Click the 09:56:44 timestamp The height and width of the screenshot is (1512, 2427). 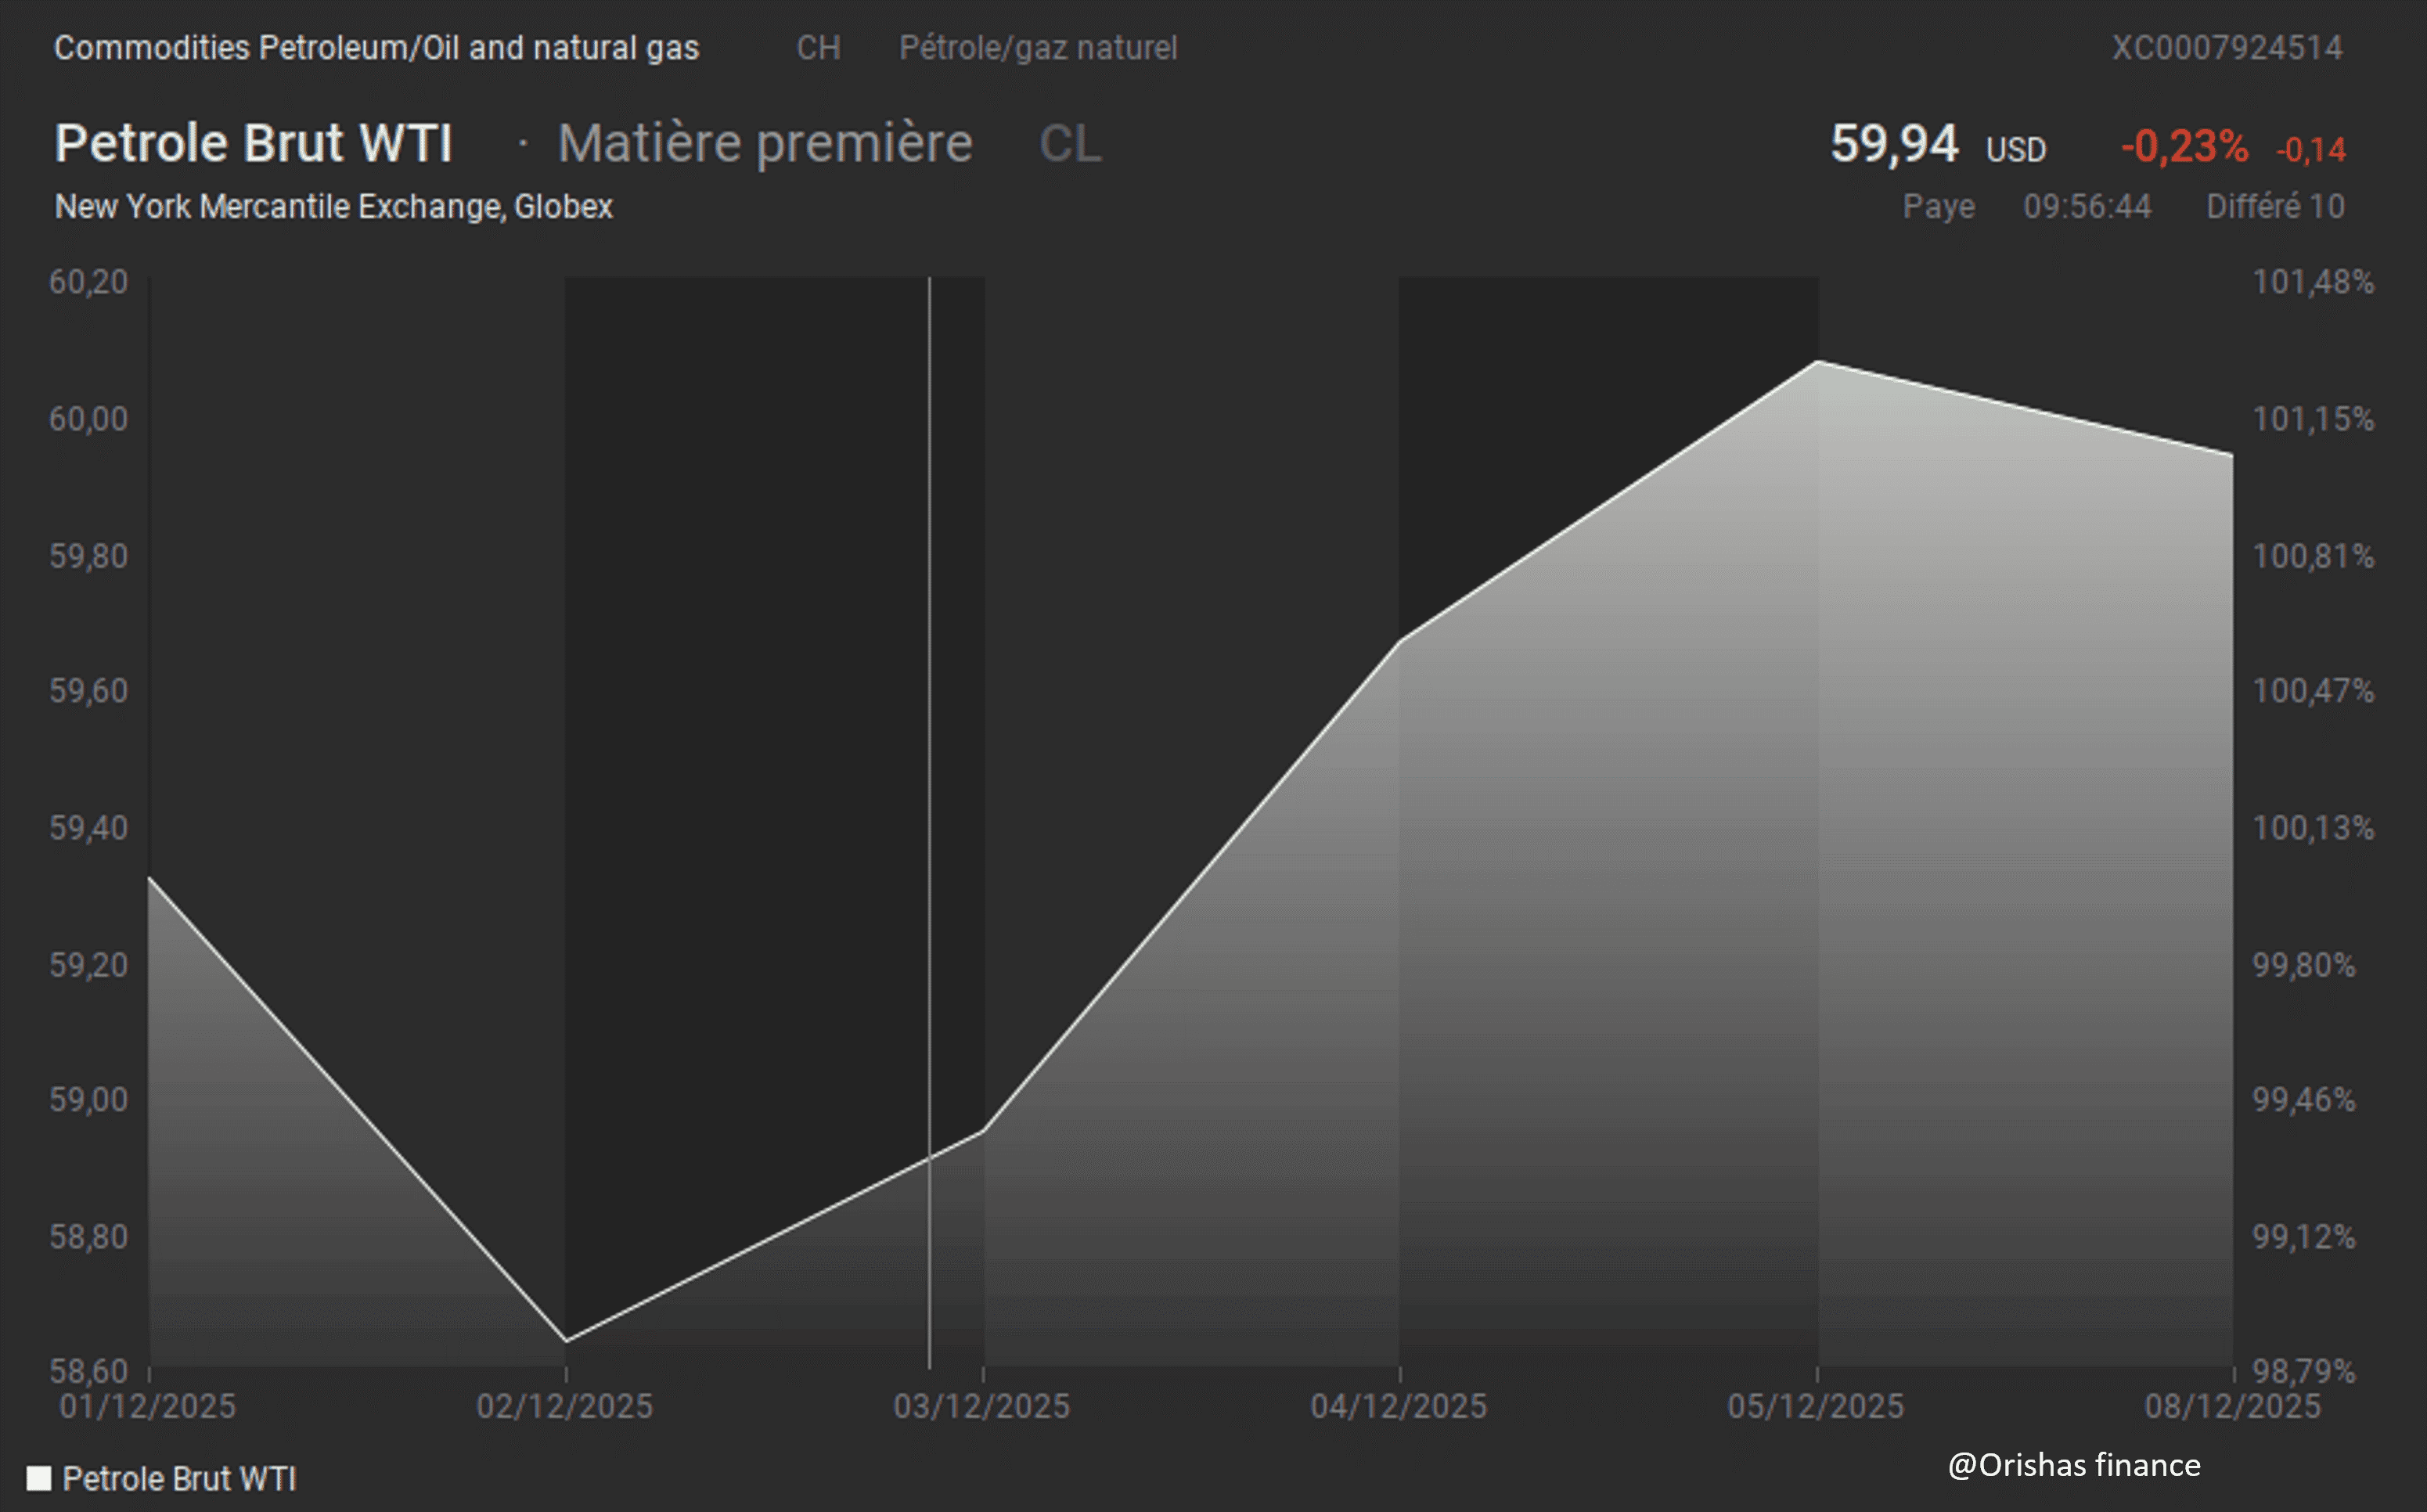pyautogui.click(x=2087, y=206)
